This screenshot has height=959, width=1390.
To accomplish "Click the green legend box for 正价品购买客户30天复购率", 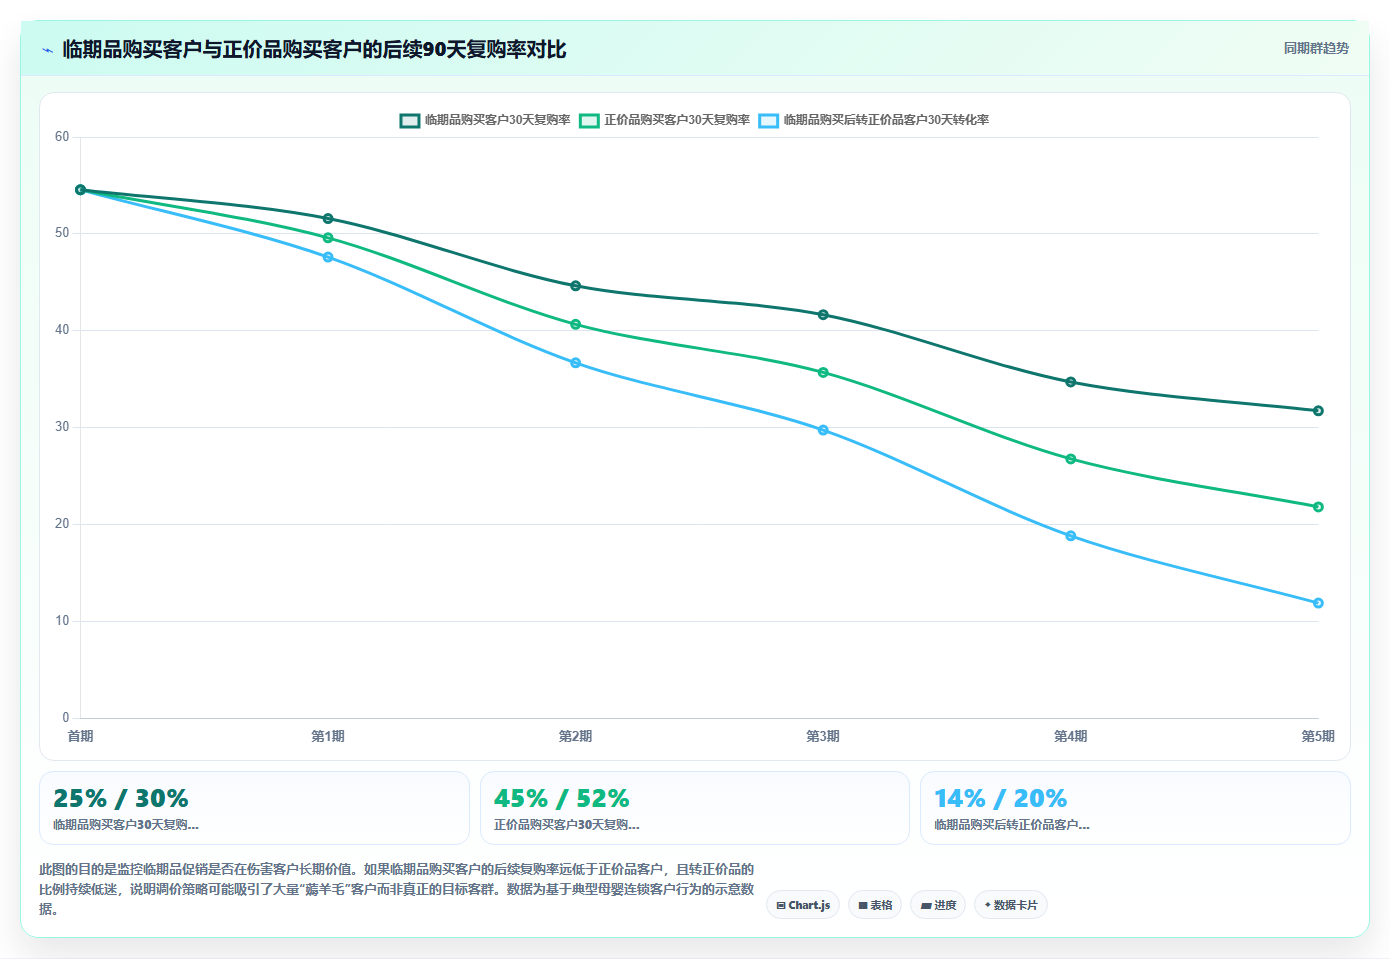I will (589, 120).
